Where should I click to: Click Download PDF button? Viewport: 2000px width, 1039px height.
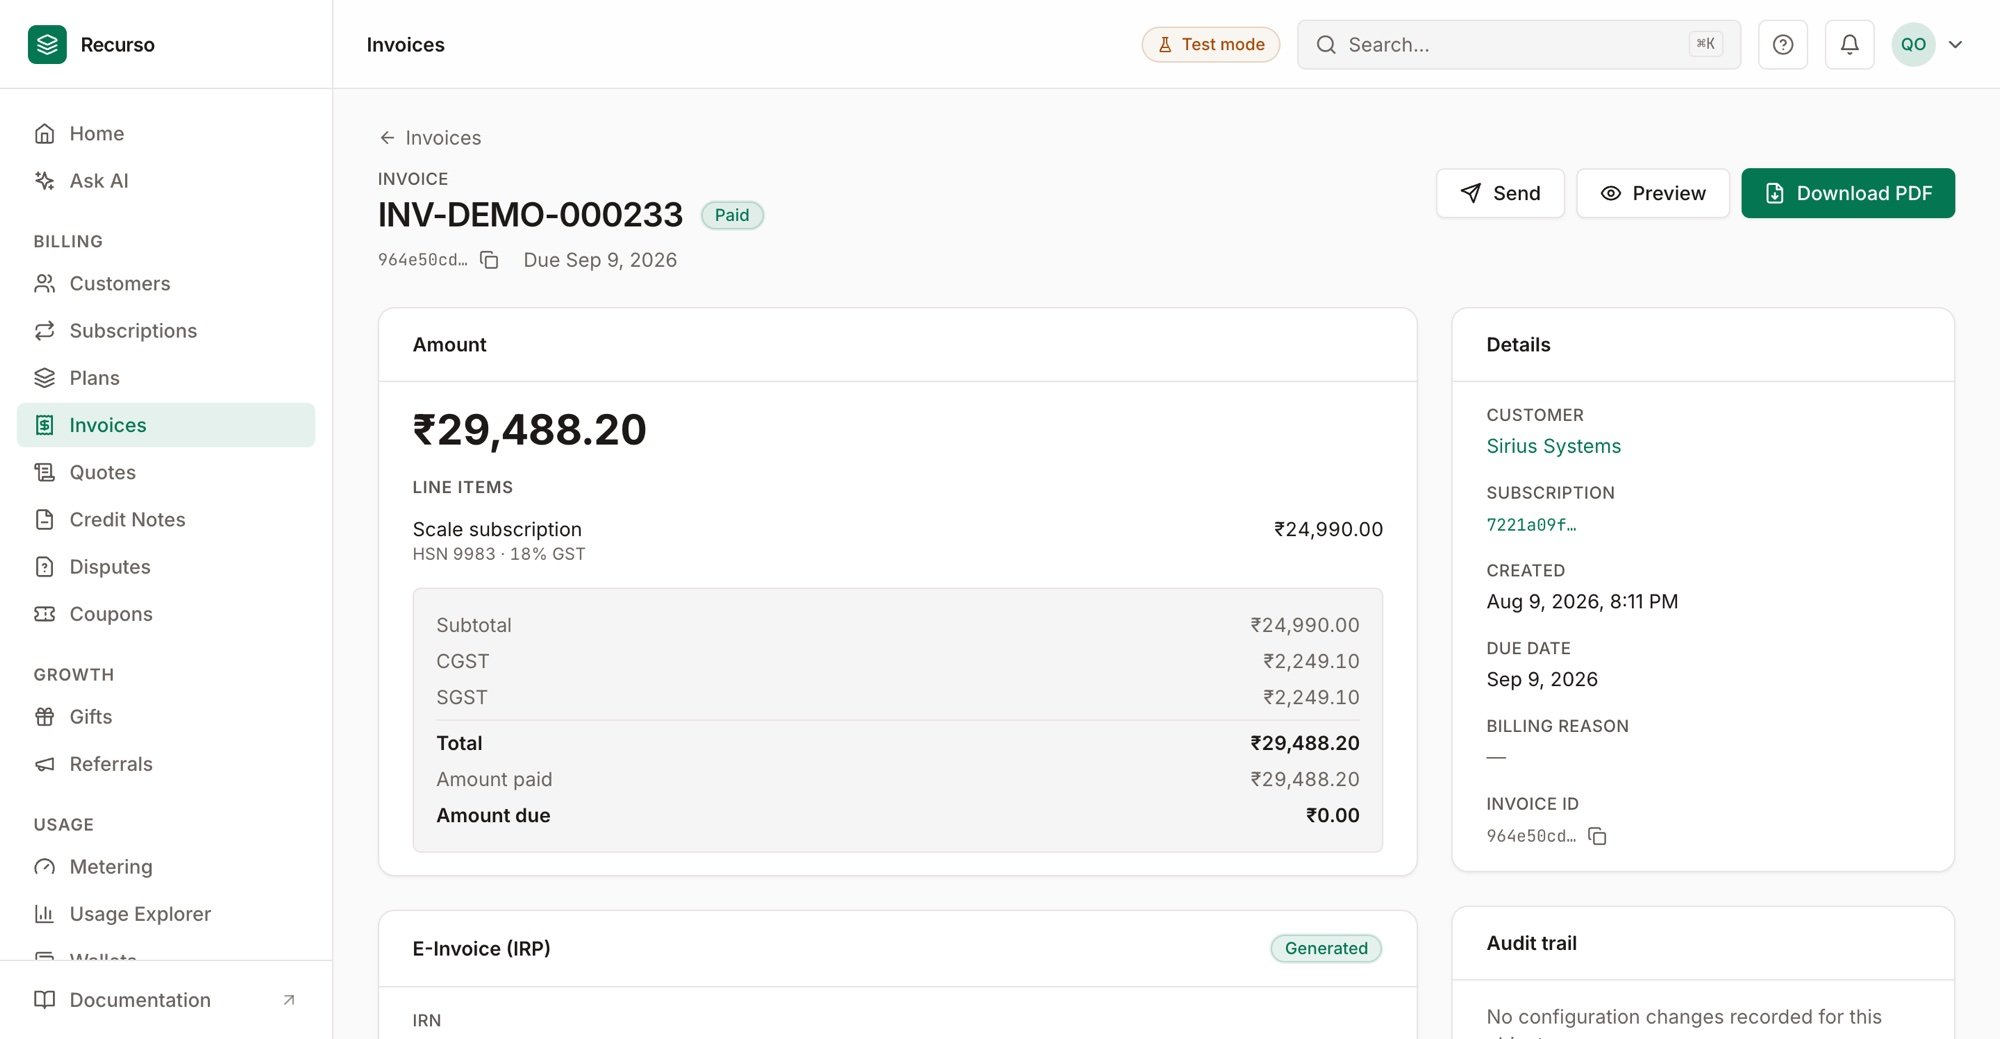click(x=1848, y=193)
